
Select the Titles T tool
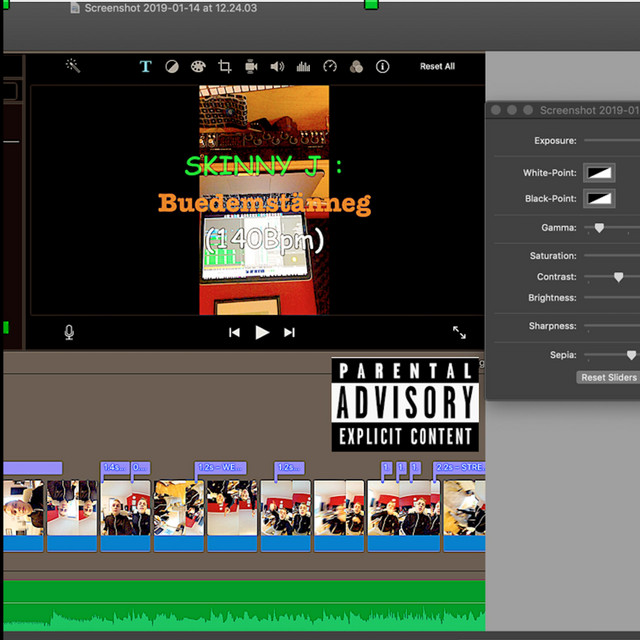[145, 66]
